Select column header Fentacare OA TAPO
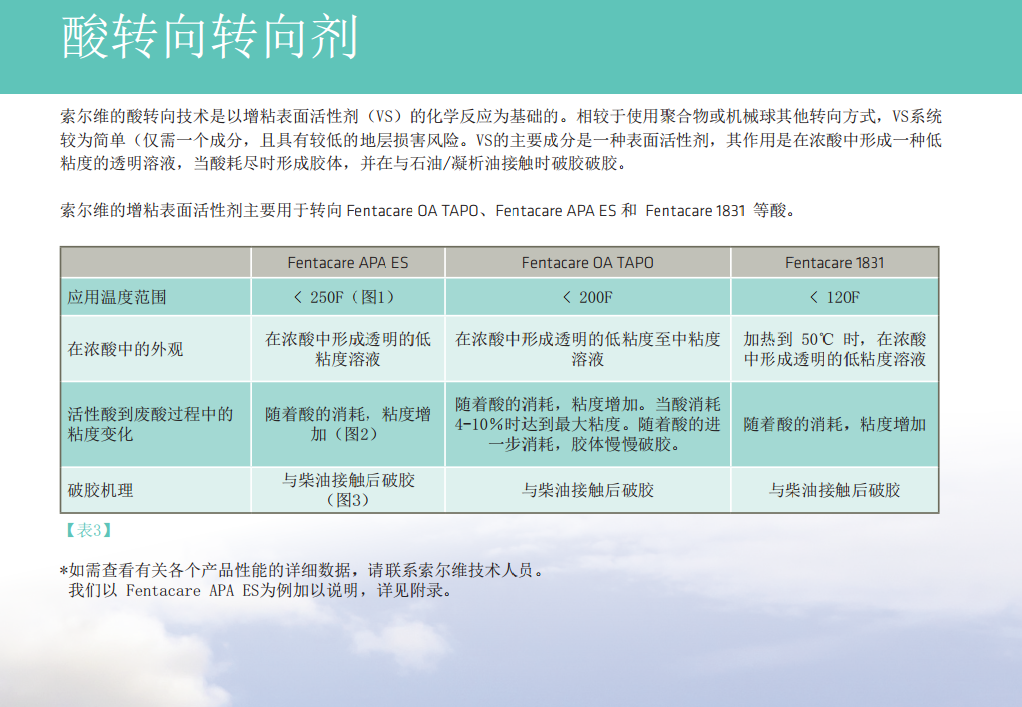 pyautogui.click(x=587, y=263)
